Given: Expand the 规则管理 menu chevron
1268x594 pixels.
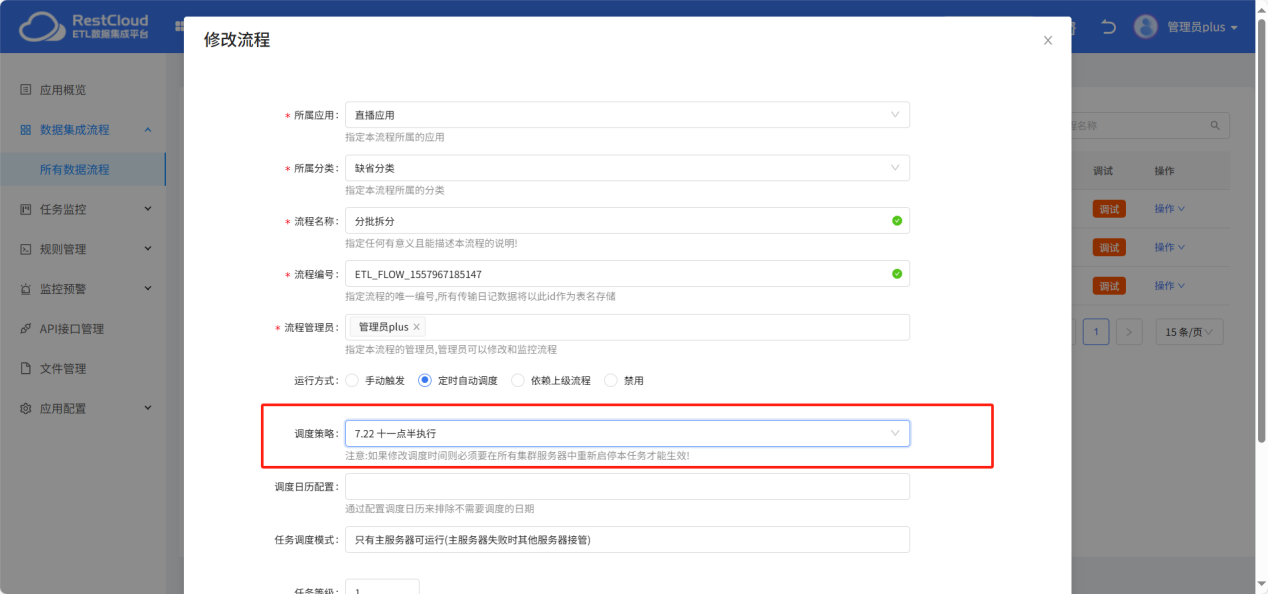Looking at the screenshot, I should coord(148,249).
